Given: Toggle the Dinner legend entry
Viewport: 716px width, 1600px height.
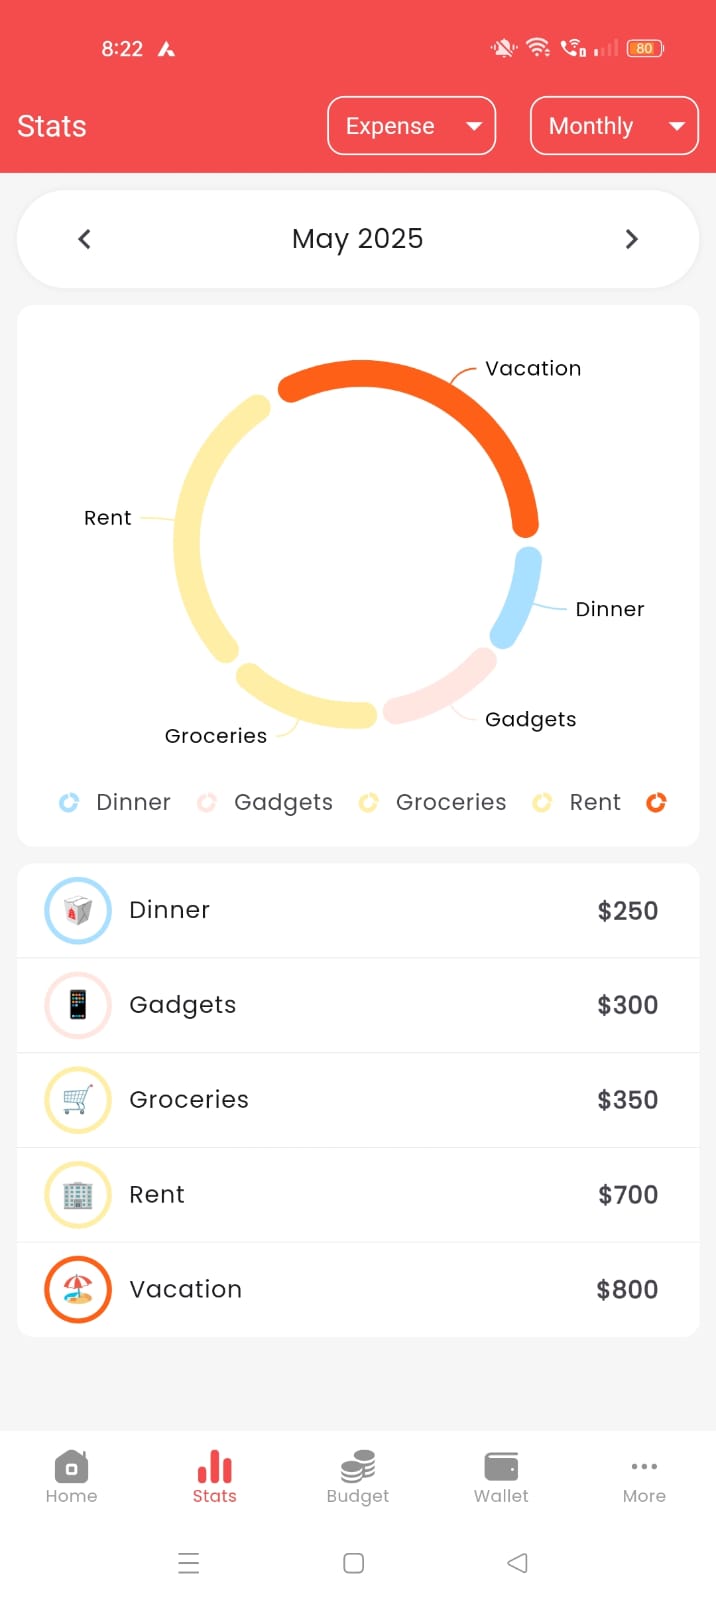Looking at the screenshot, I should (114, 802).
